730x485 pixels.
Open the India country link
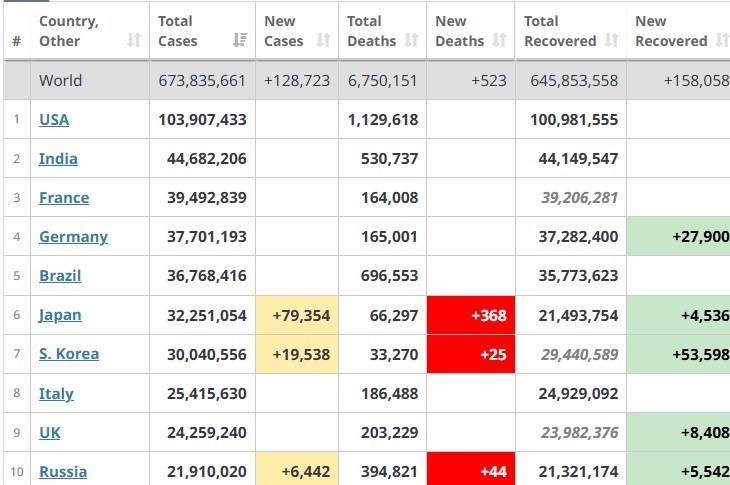[58, 159]
